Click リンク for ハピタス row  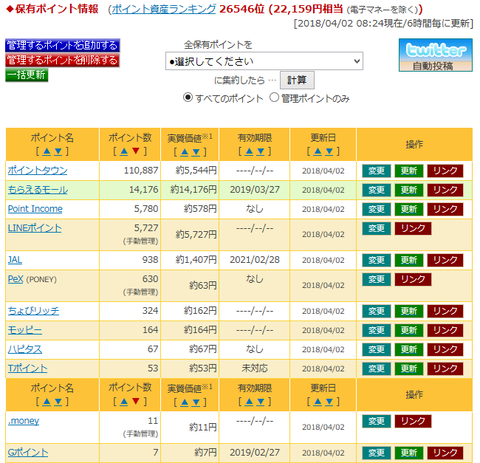click(x=445, y=349)
